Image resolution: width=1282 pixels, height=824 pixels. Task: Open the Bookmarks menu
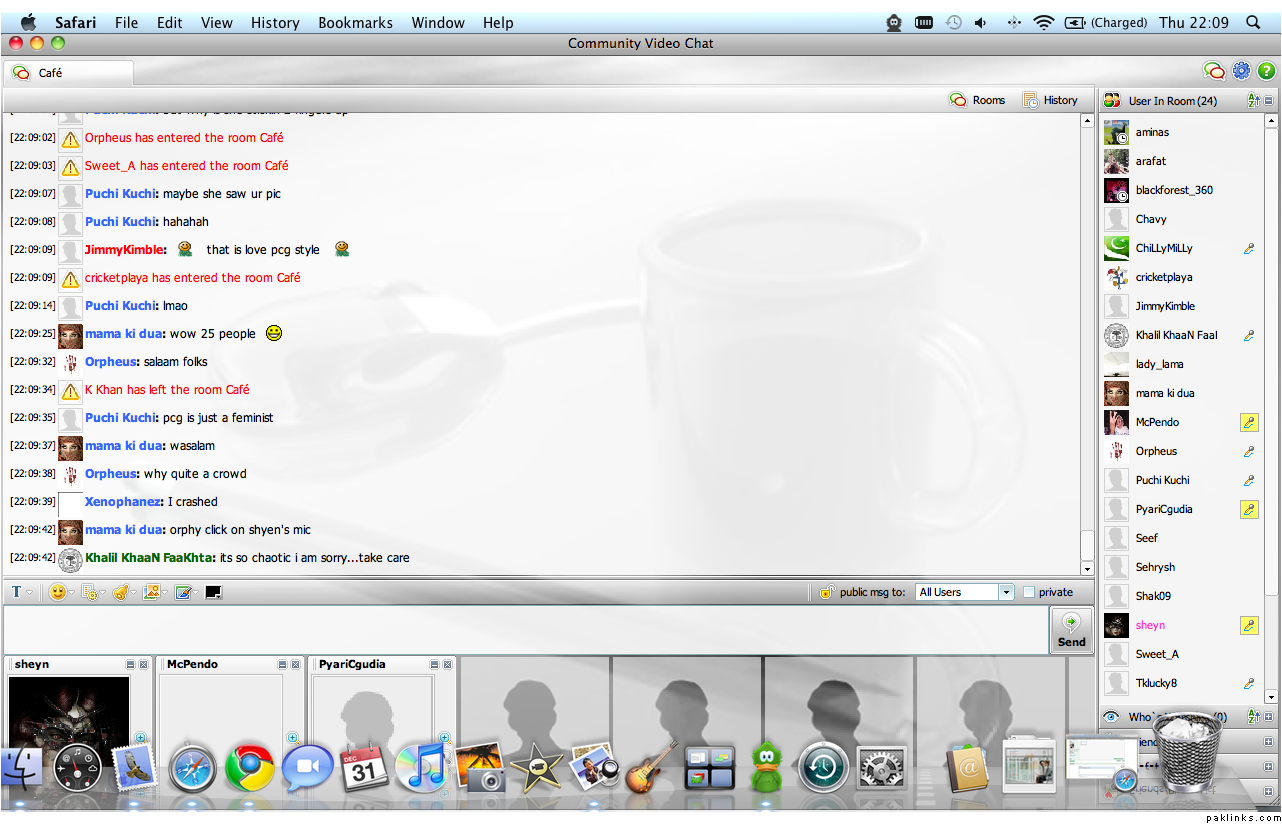click(x=355, y=22)
